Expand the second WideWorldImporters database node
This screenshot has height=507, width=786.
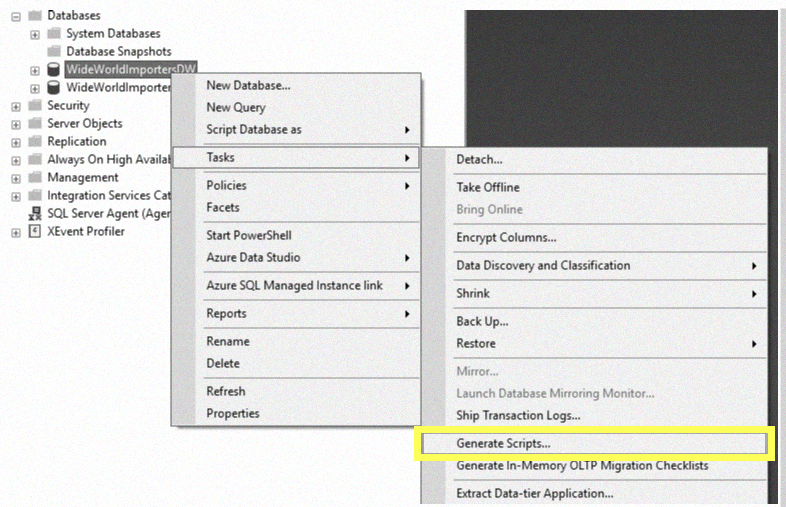coord(35,89)
